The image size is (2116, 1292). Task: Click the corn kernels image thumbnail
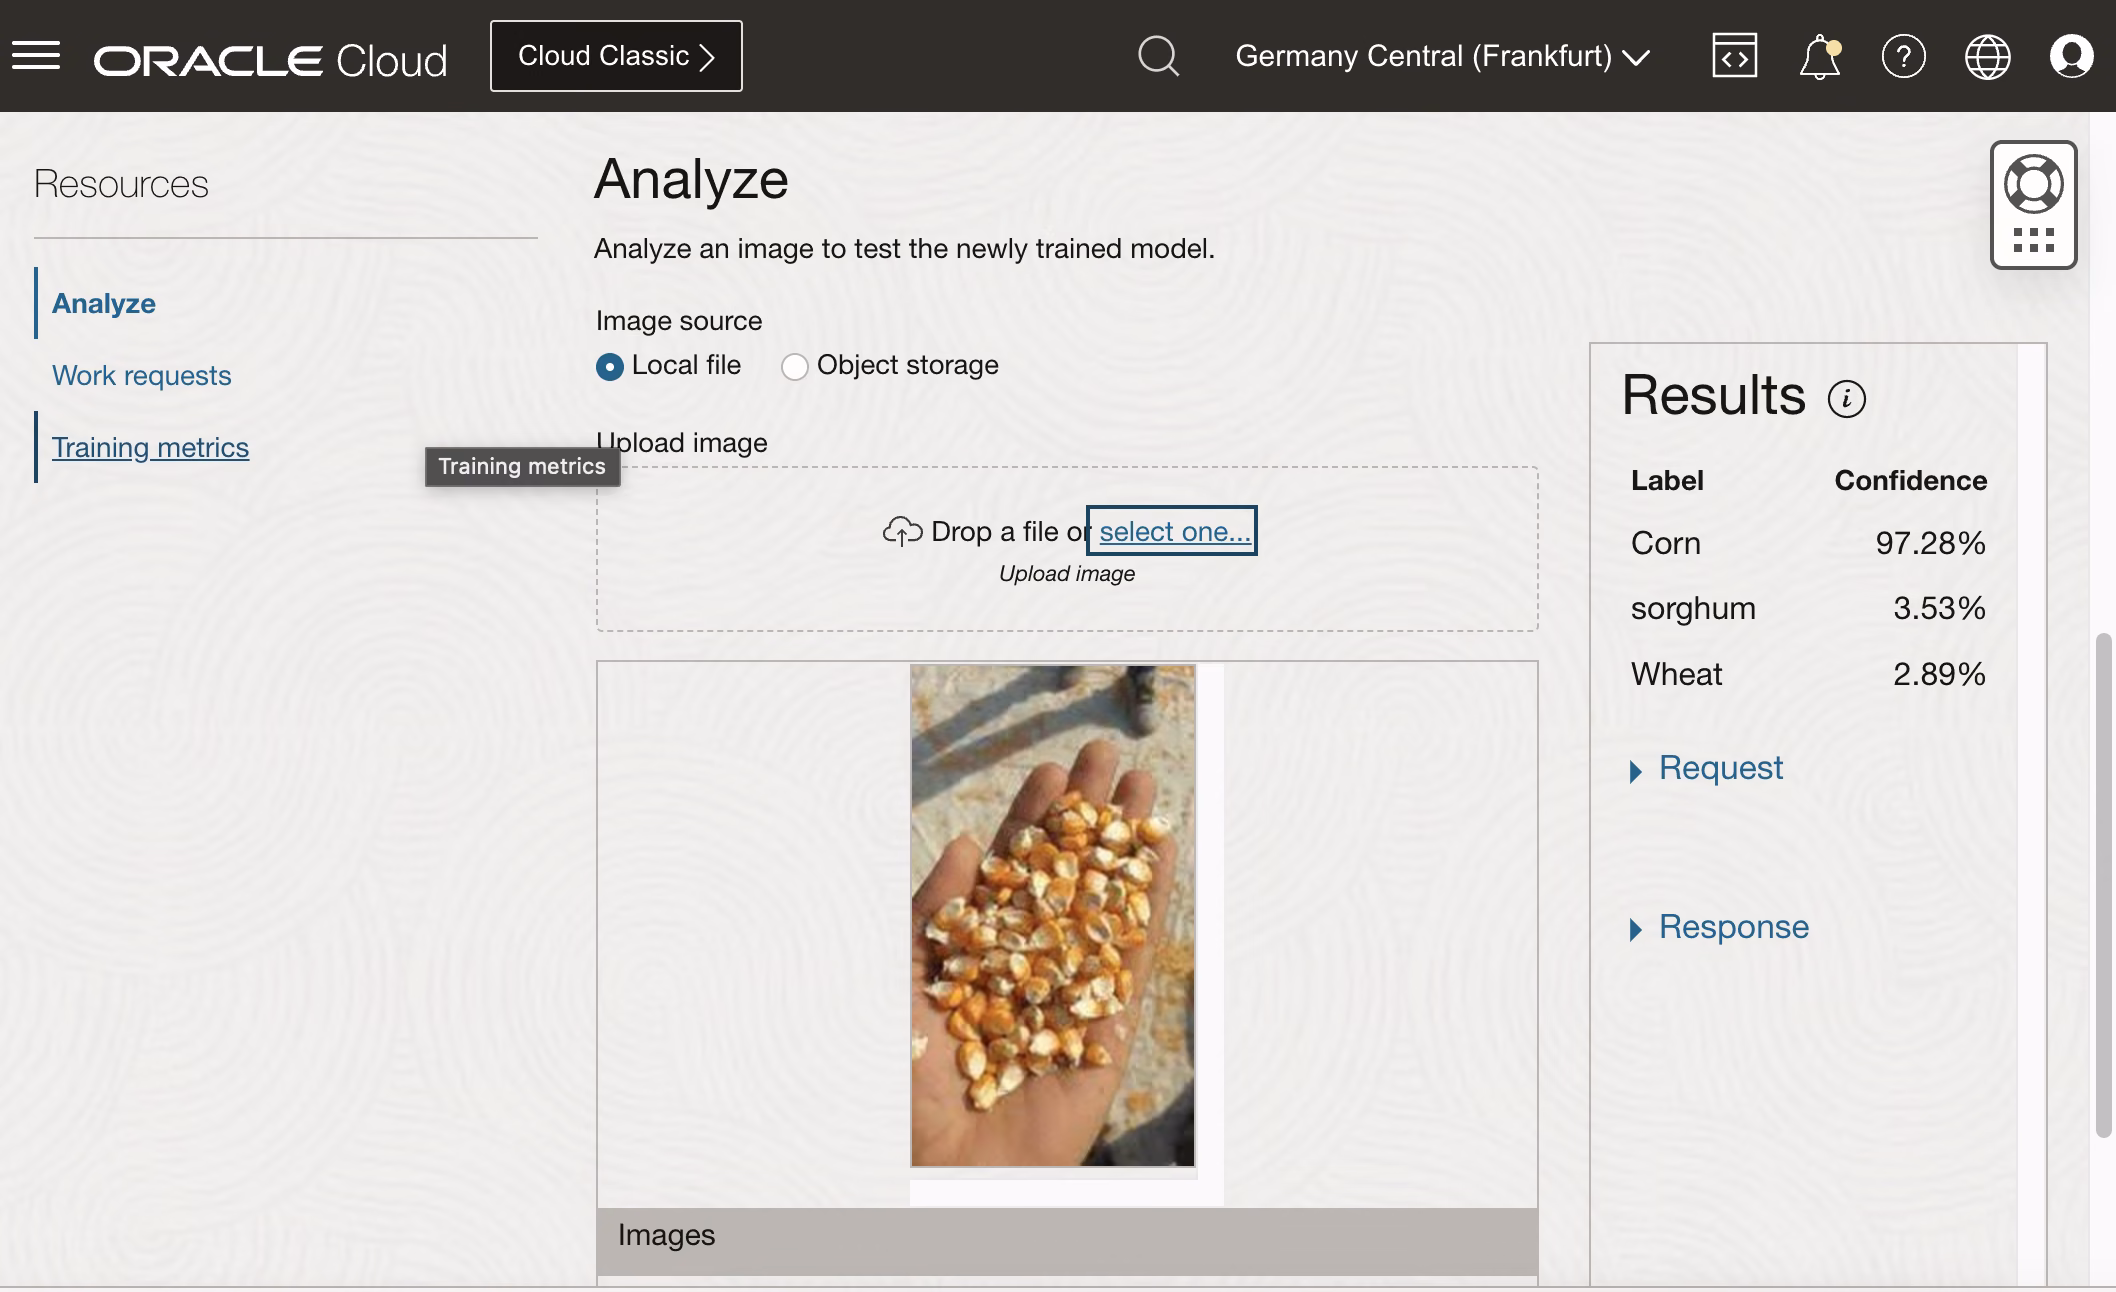[1052, 916]
